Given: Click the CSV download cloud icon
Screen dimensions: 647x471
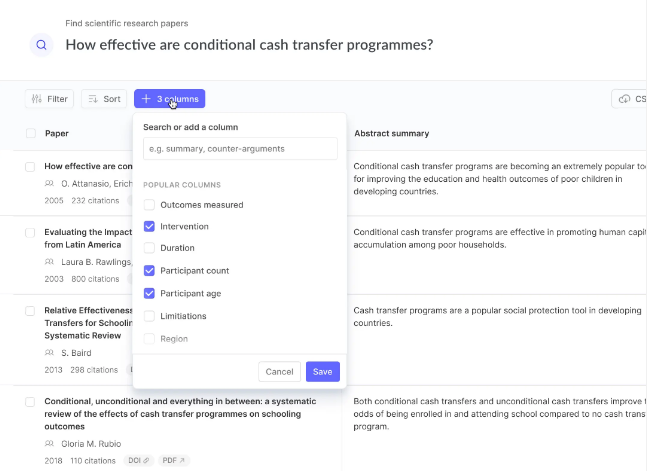Looking at the screenshot, I should 625,99.
